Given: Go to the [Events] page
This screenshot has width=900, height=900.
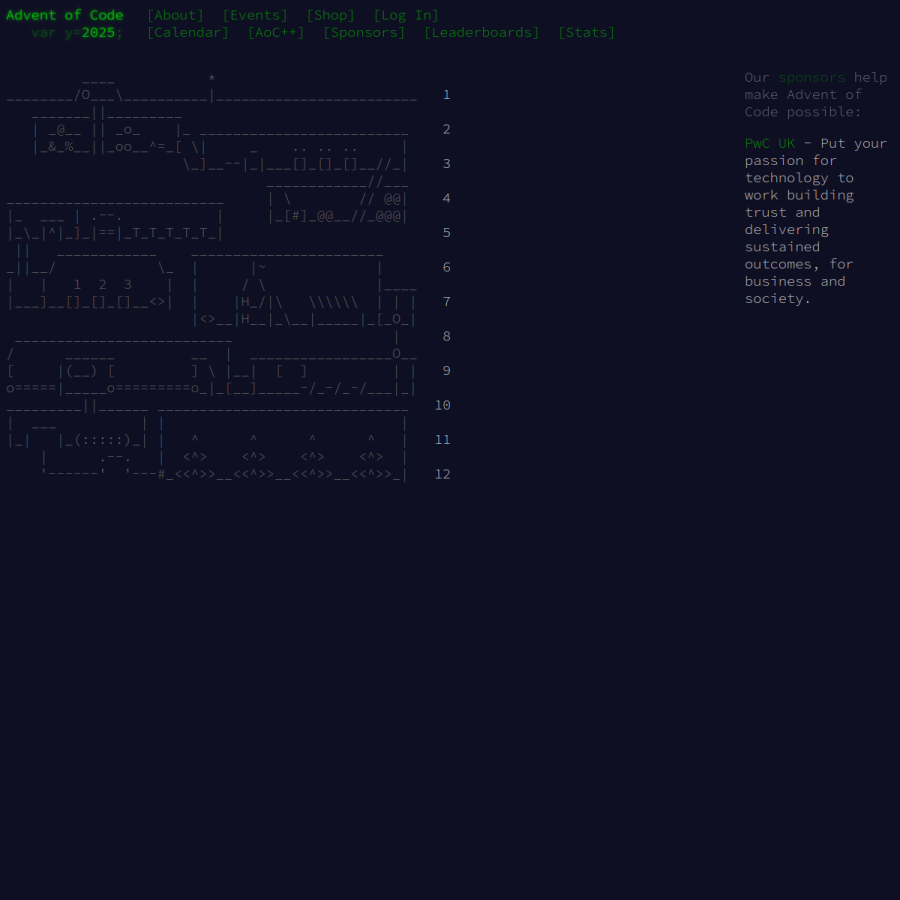Looking at the screenshot, I should [x=255, y=15].
